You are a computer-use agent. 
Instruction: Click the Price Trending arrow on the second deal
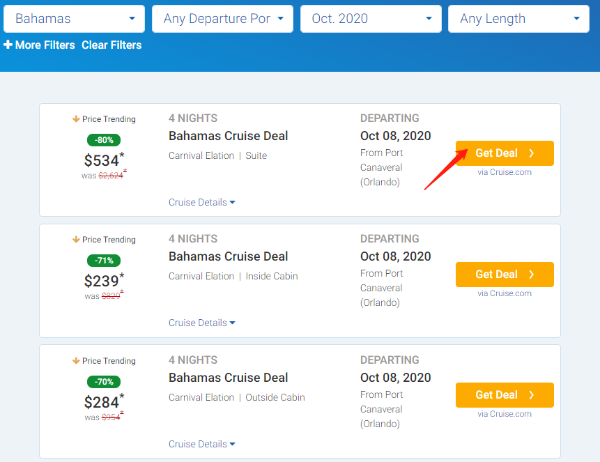76,240
